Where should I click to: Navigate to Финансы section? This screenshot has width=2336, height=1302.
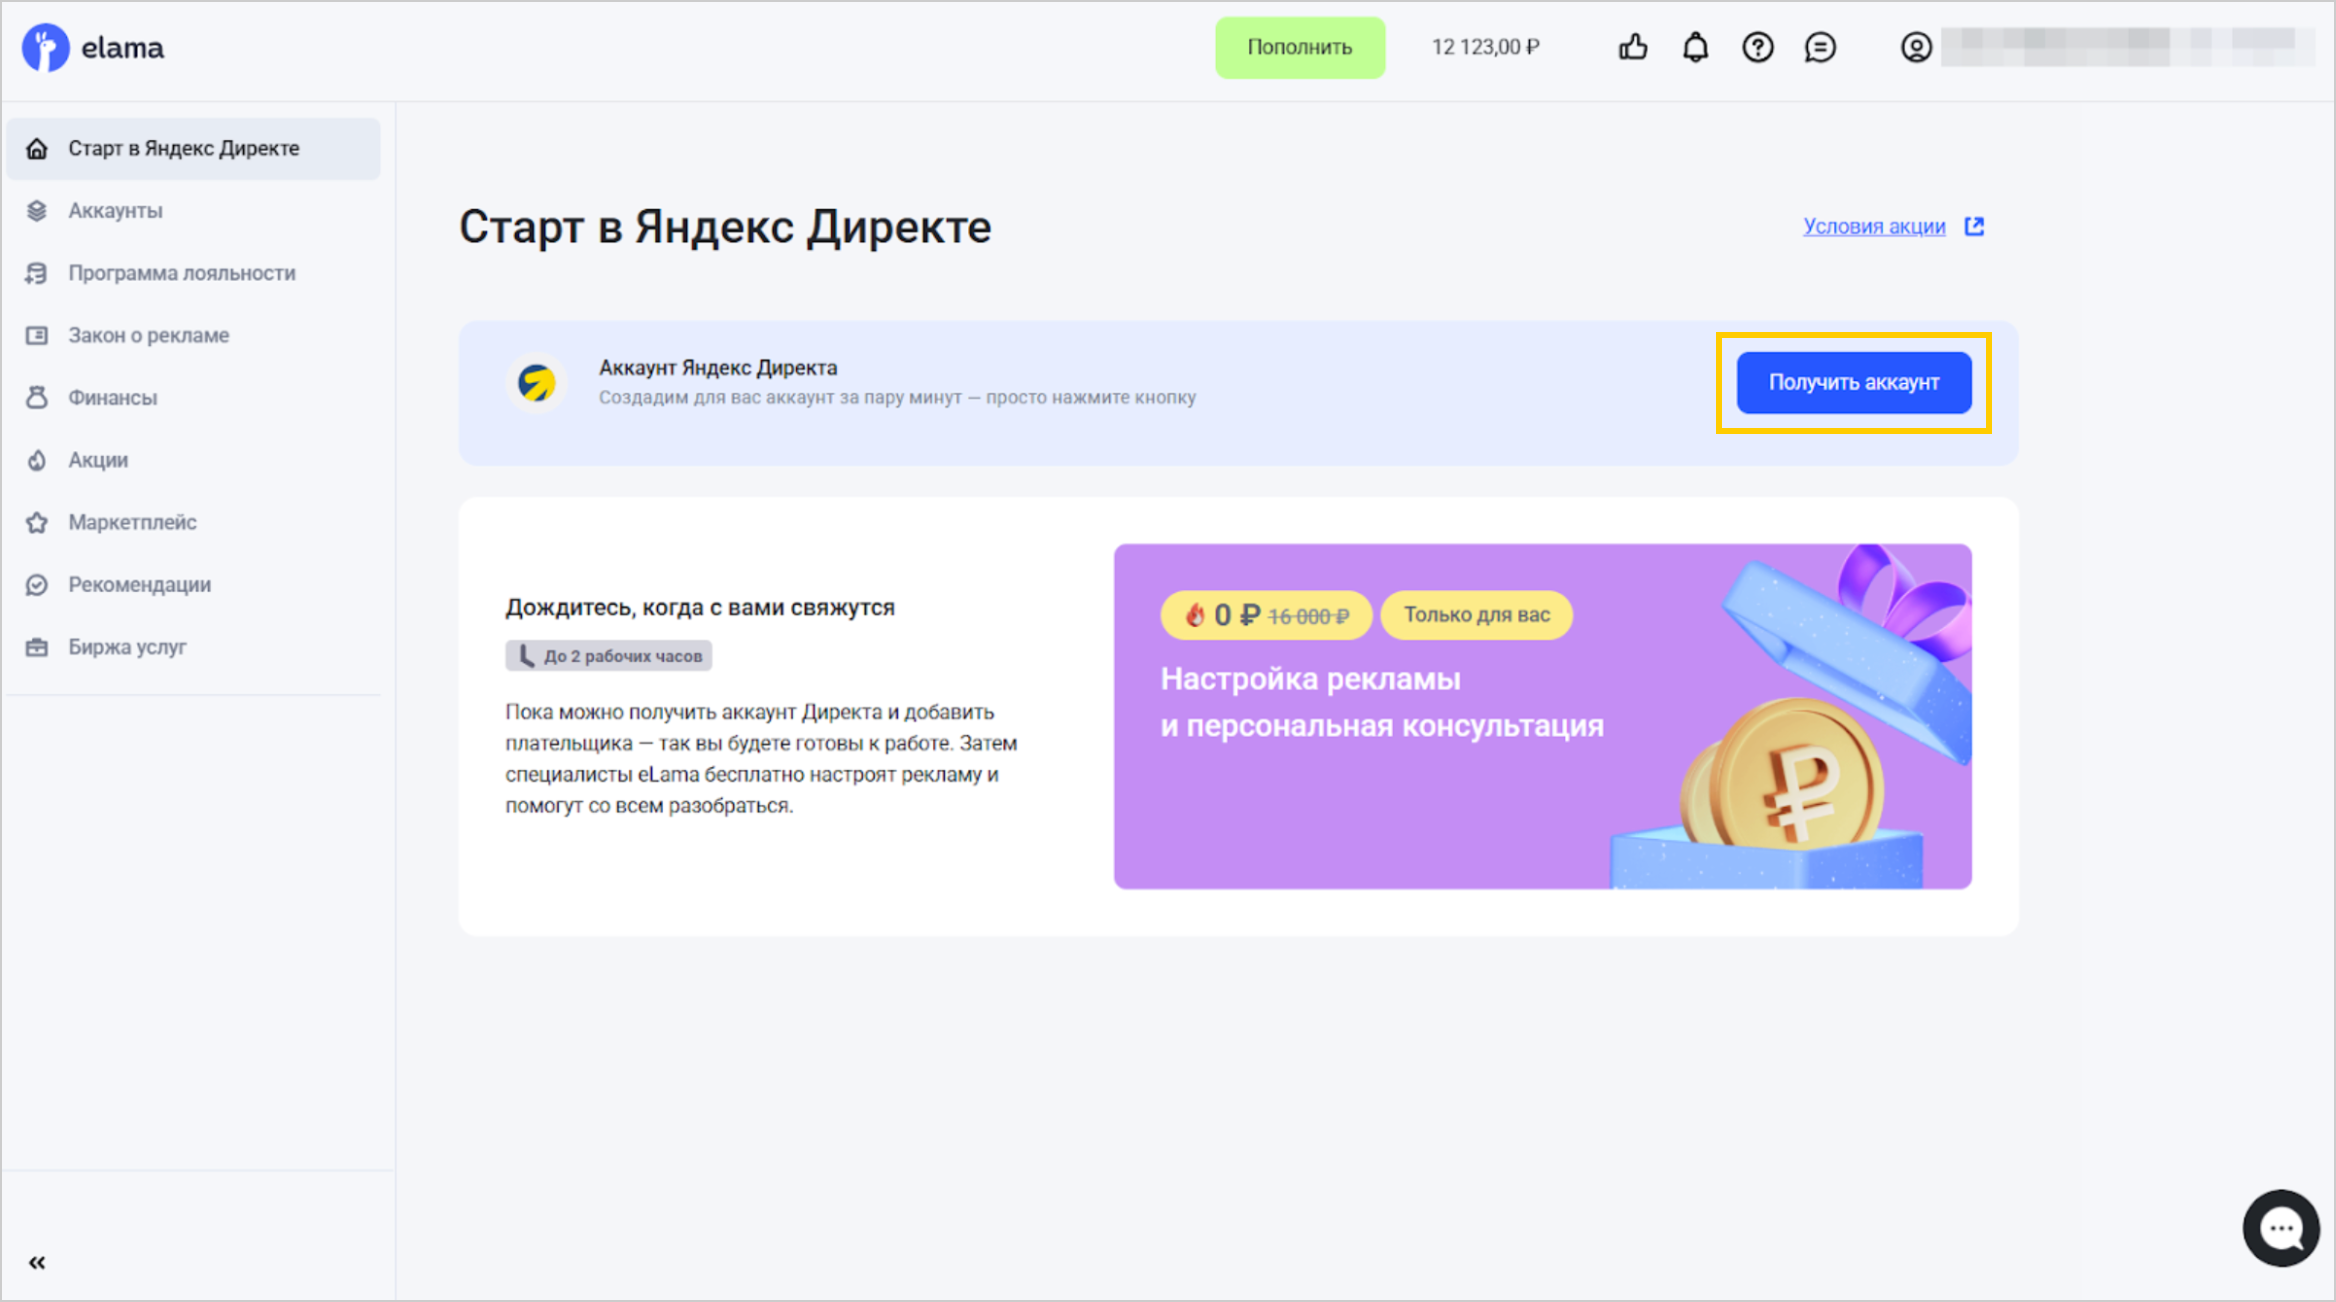click(x=112, y=398)
